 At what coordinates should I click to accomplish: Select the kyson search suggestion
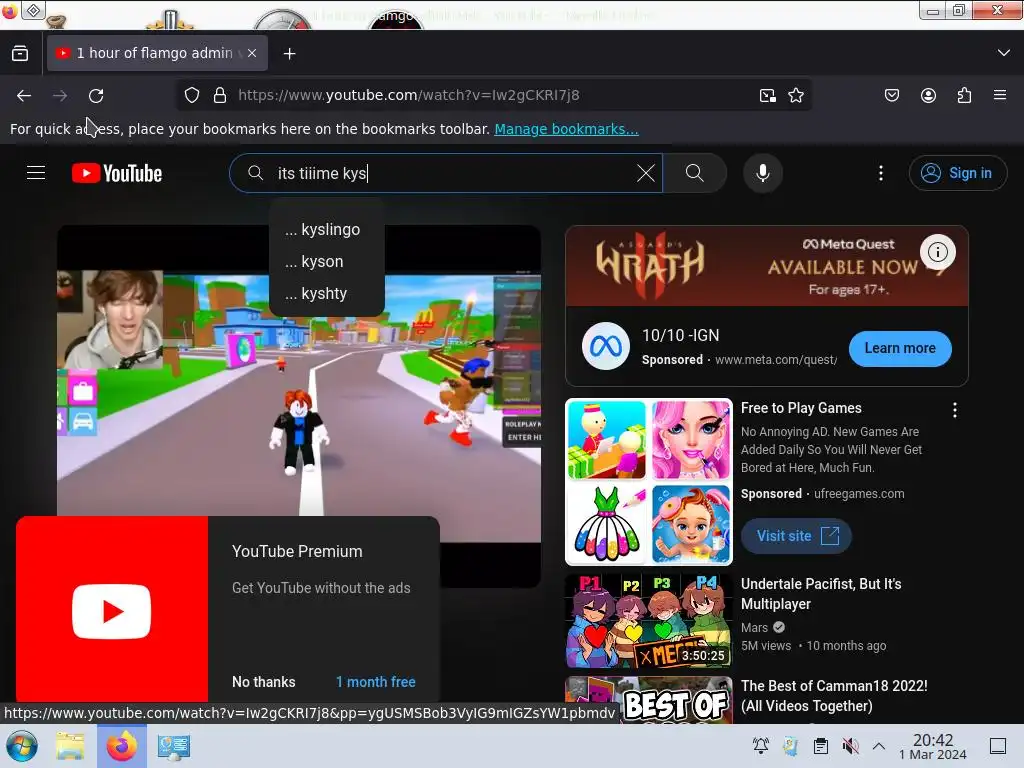[327, 261]
